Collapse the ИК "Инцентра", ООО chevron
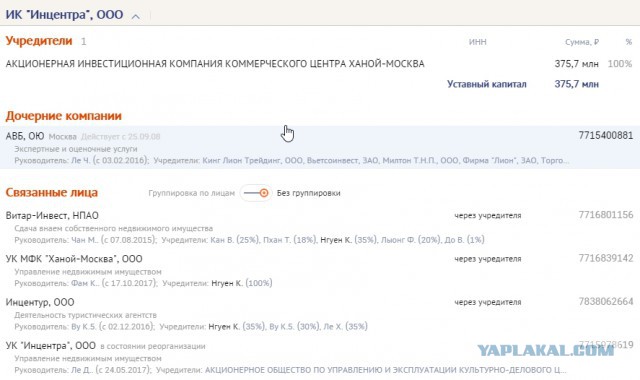Image resolution: width=640 pixels, height=380 pixels. point(136,16)
